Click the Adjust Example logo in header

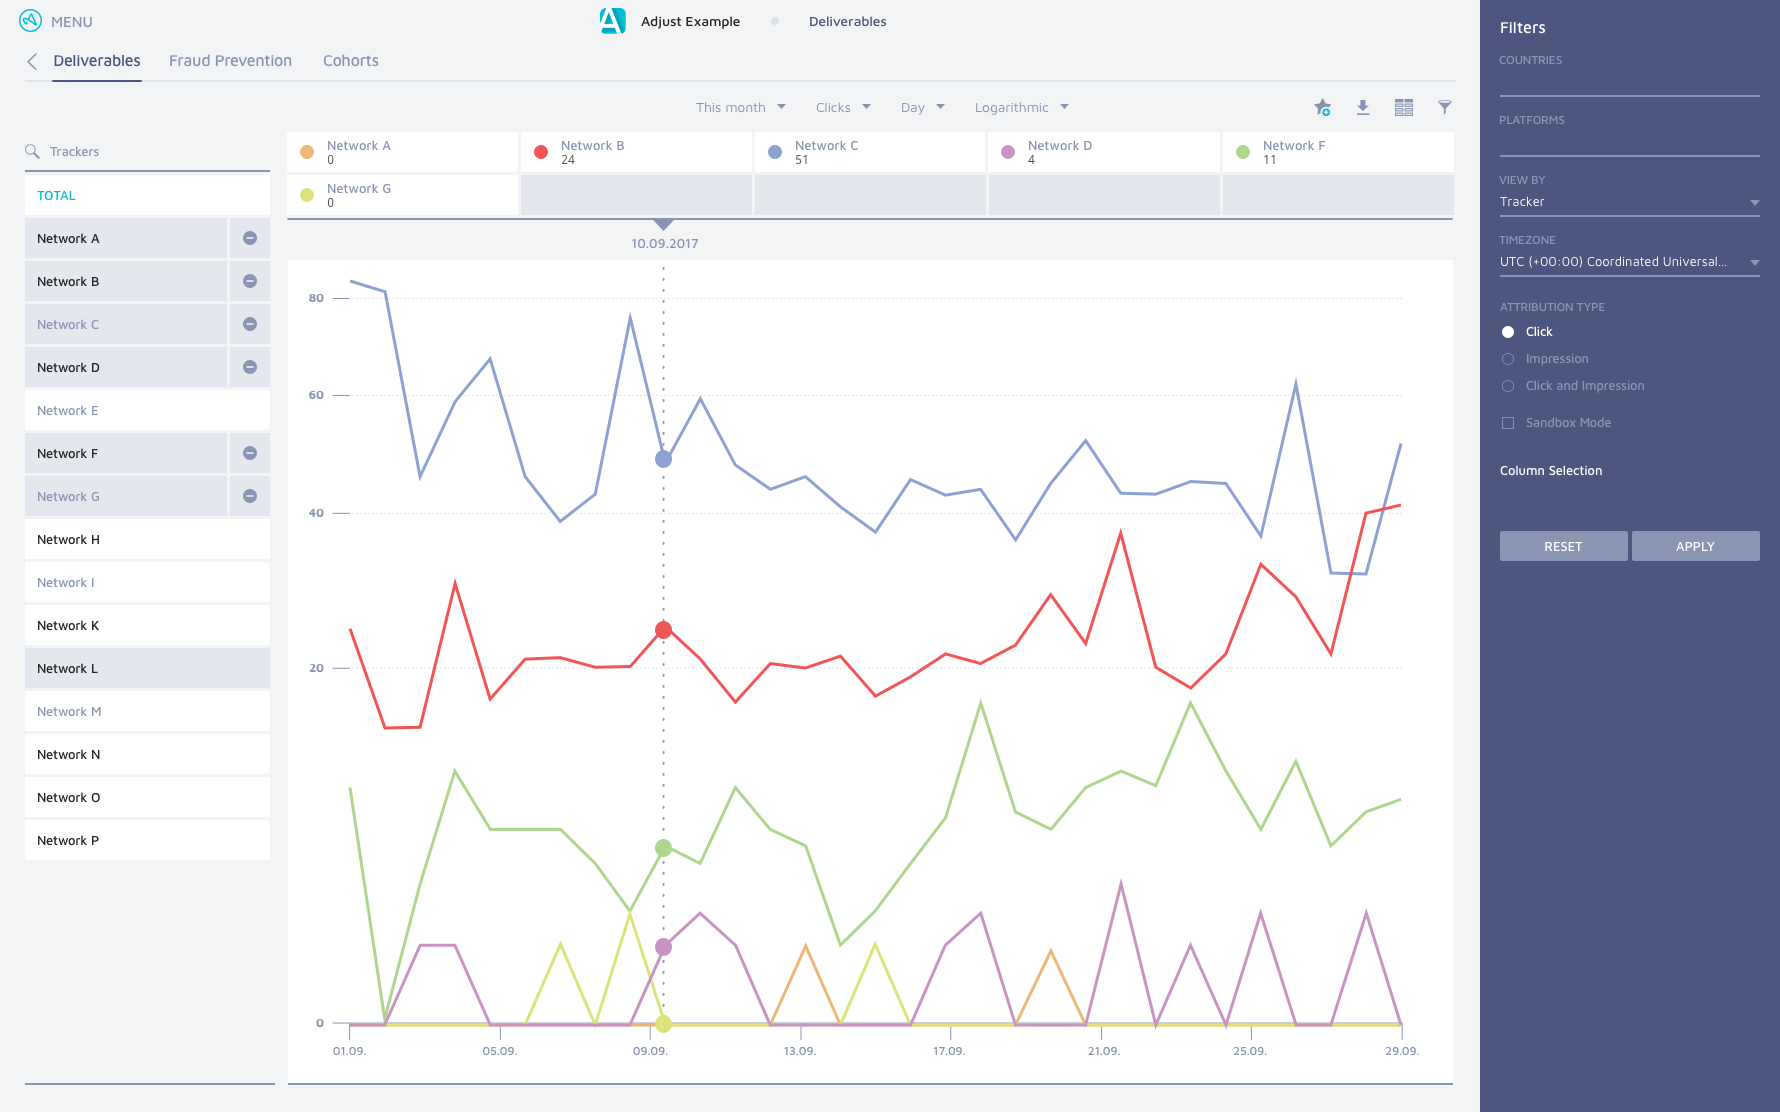[x=612, y=20]
